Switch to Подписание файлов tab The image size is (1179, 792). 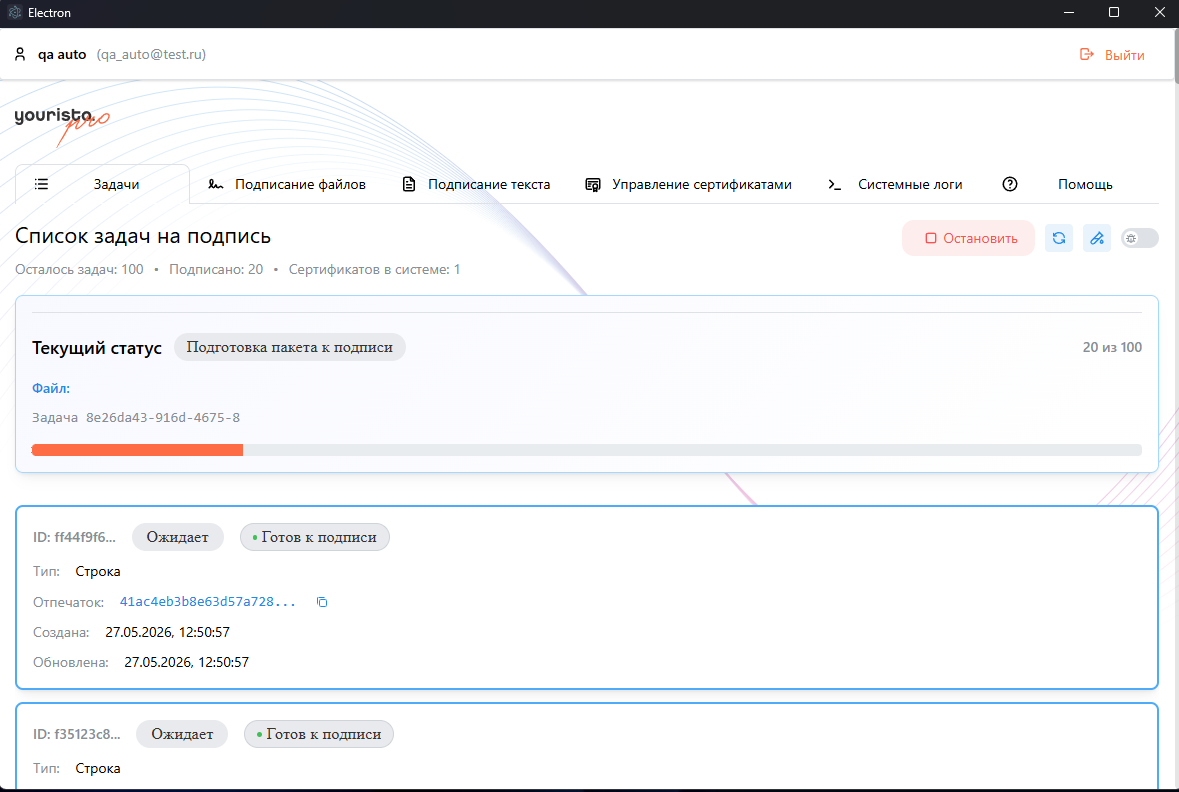coord(287,184)
